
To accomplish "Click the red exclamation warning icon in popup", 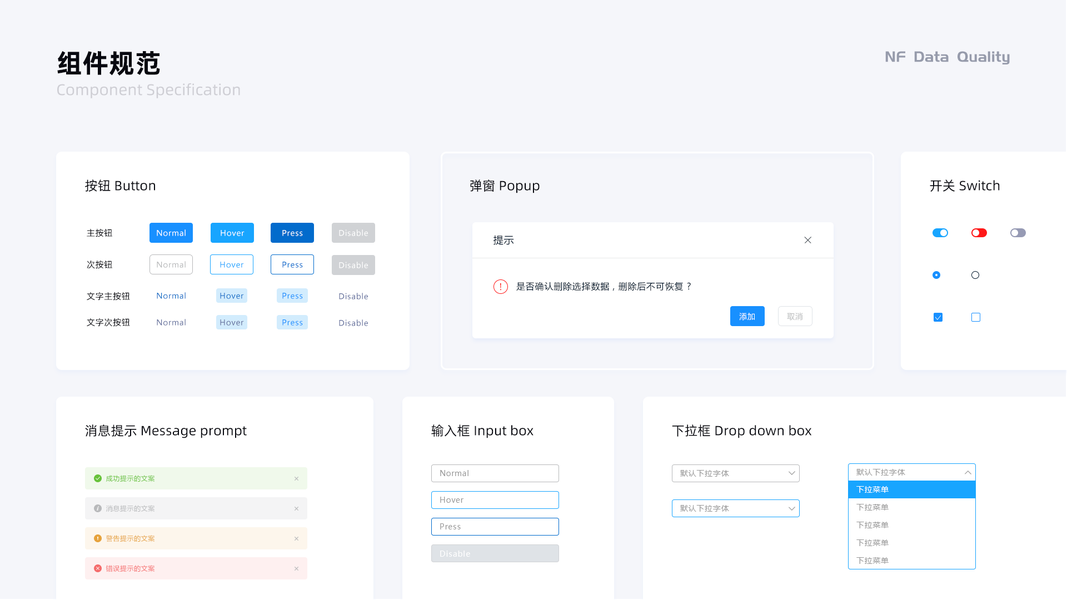I will [x=500, y=286].
